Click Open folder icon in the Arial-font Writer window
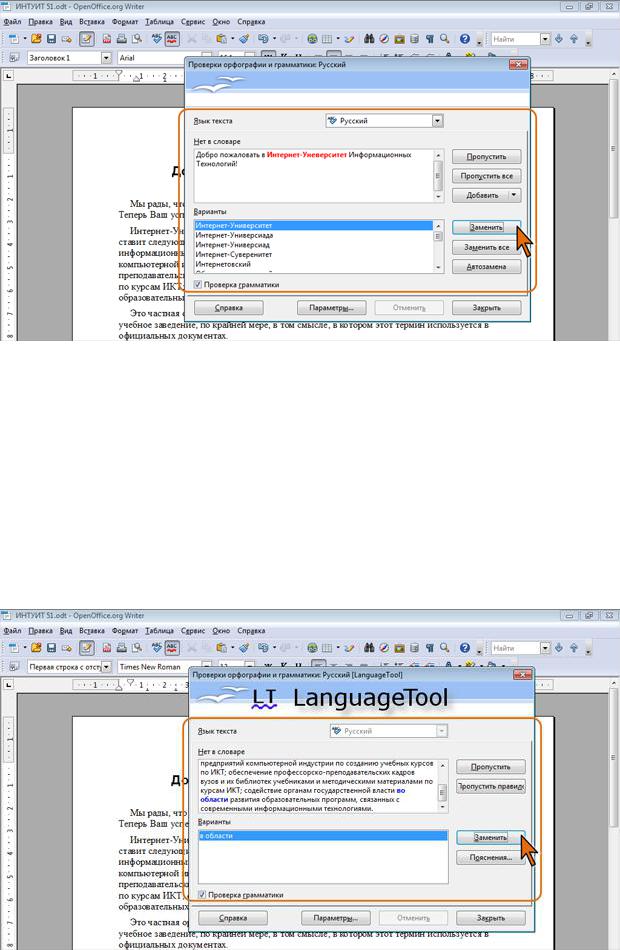The width and height of the screenshot is (620, 950). tap(36, 39)
